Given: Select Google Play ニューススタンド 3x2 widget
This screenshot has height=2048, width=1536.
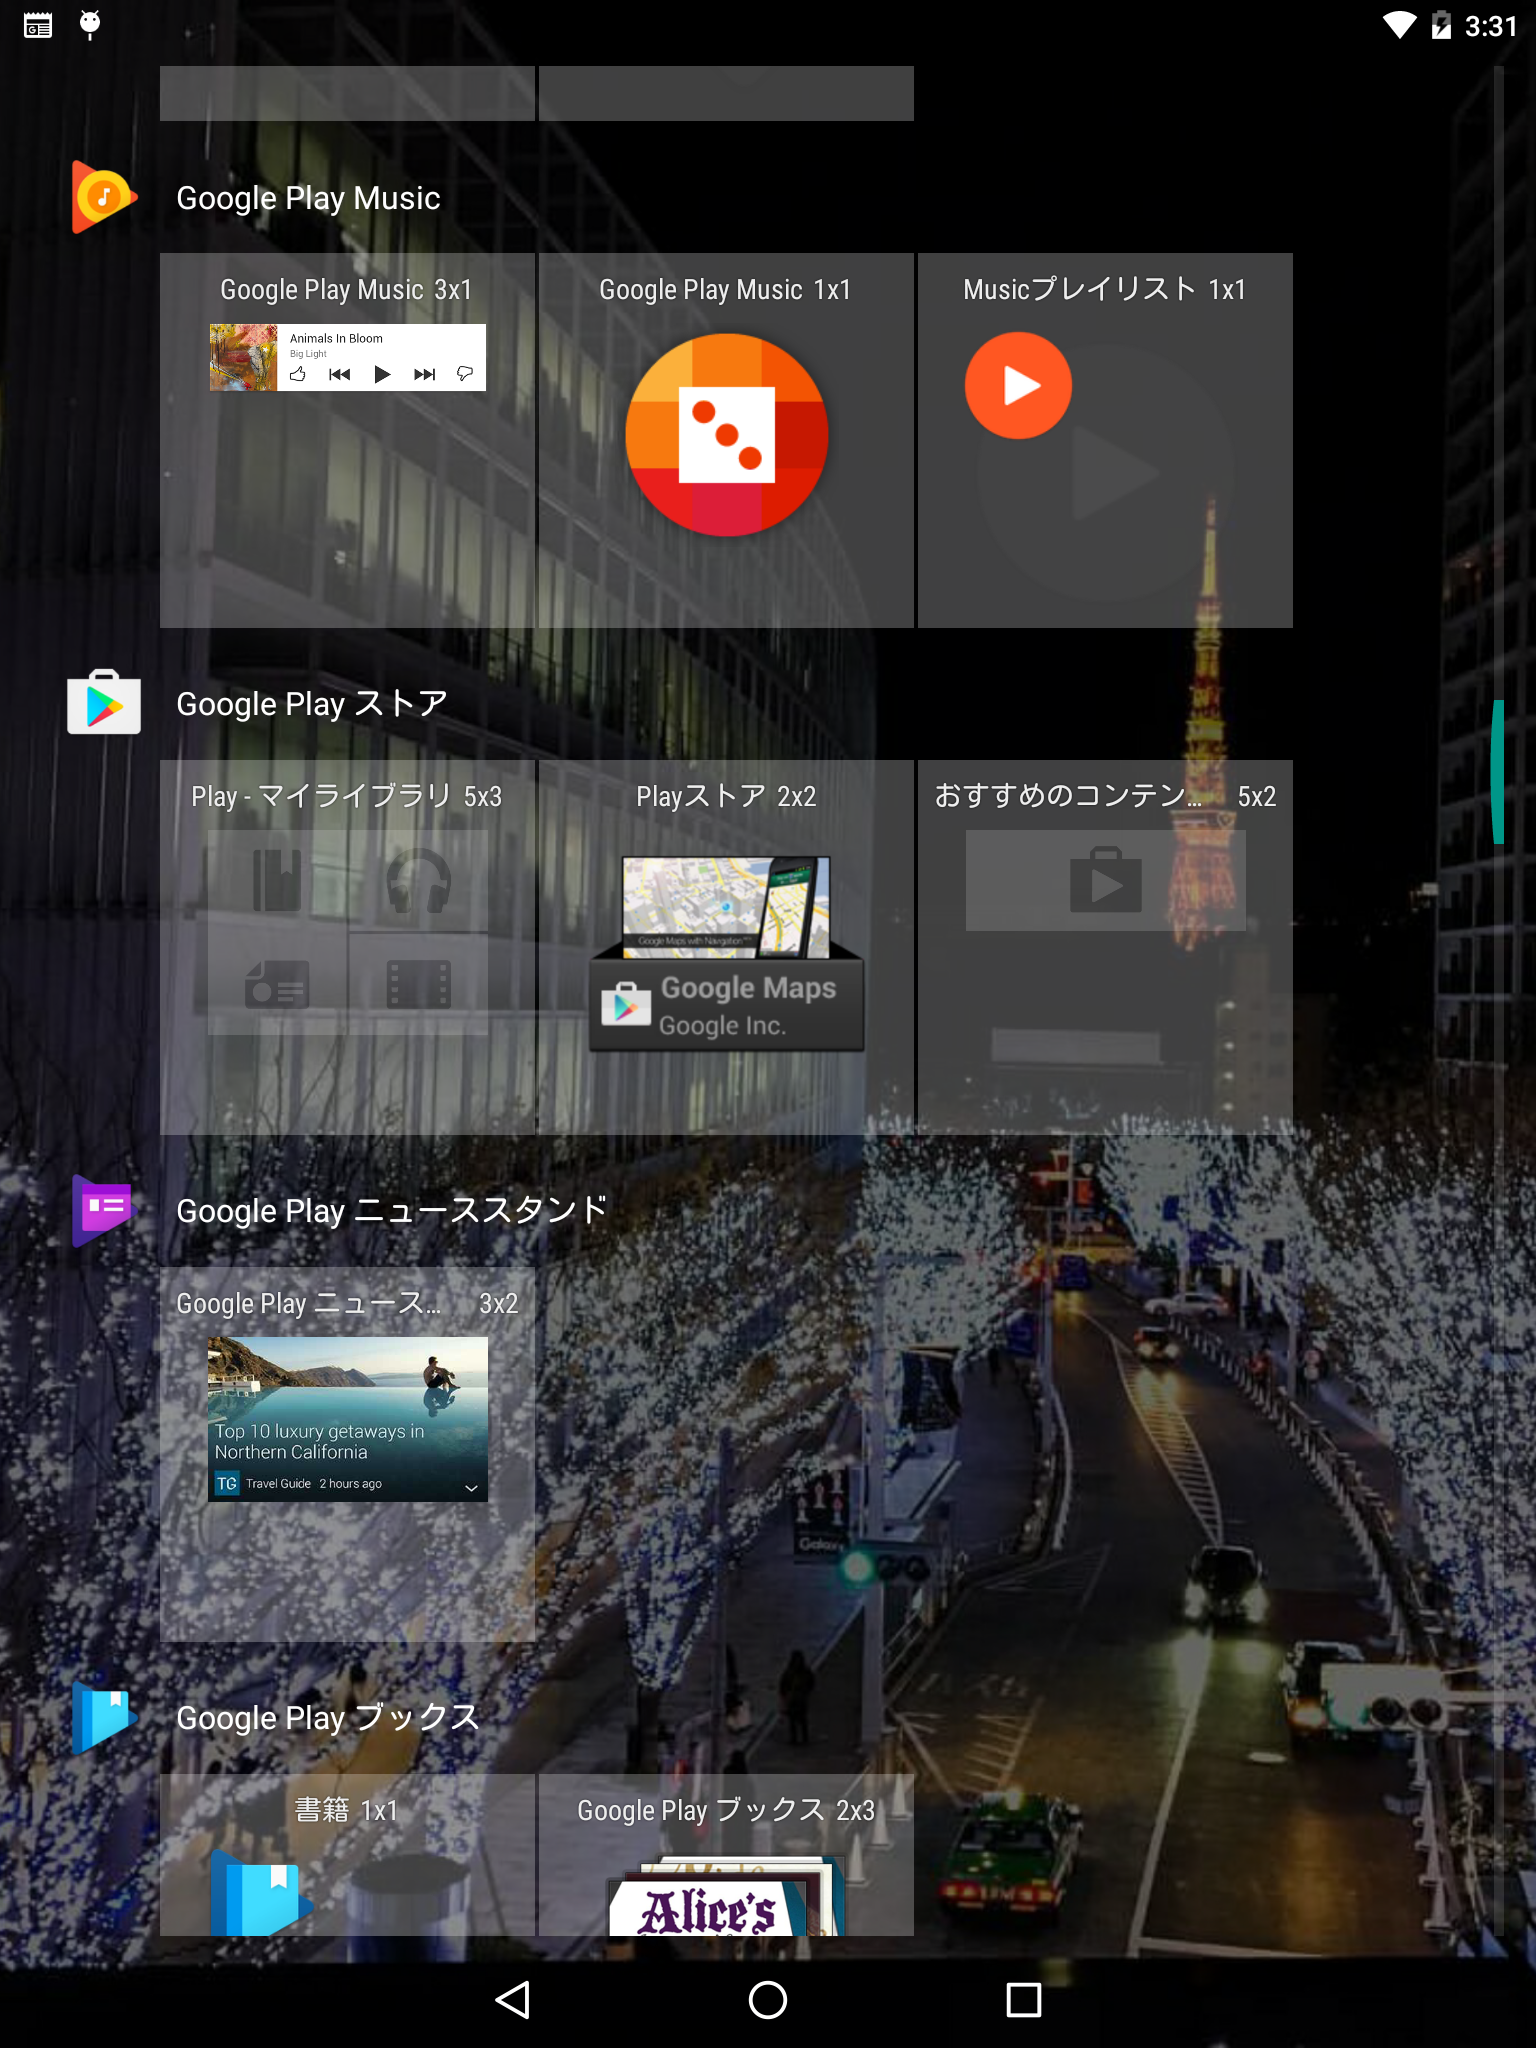Looking at the screenshot, I should point(347,1454).
